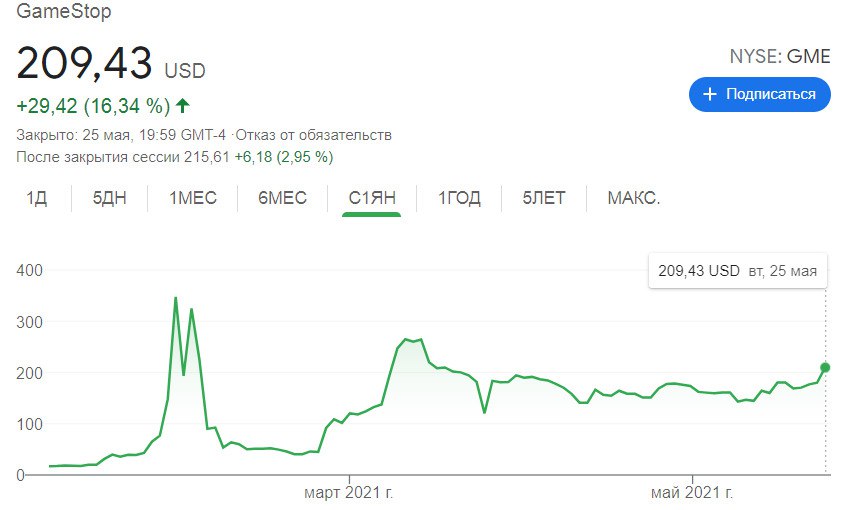This screenshot has height=510, width=843.
Task: Click the 209,43 USD chart tooltip
Action: [738, 270]
